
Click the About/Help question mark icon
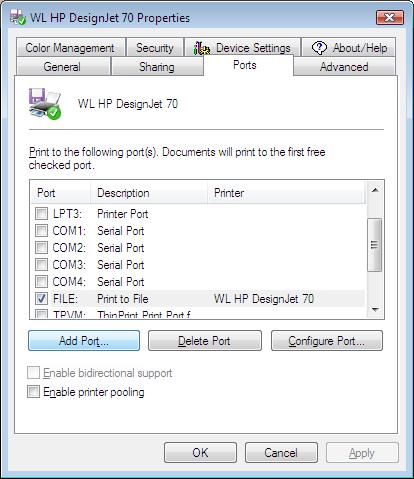point(319,48)
